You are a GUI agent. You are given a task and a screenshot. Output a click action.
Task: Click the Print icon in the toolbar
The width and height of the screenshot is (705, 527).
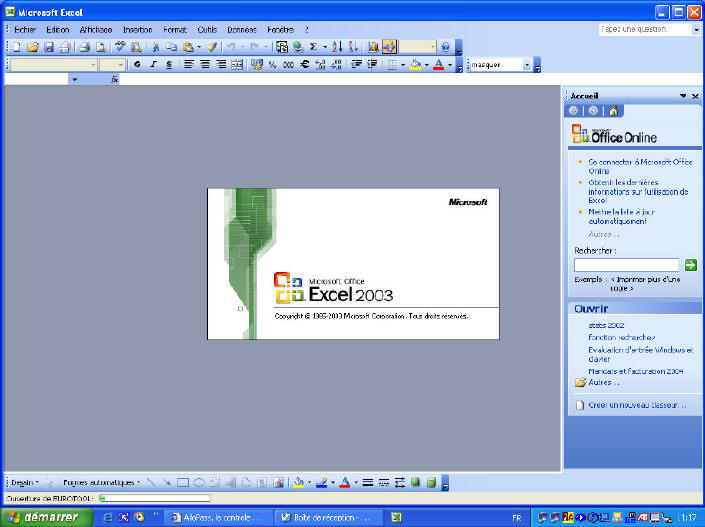(x=85, y=47)
